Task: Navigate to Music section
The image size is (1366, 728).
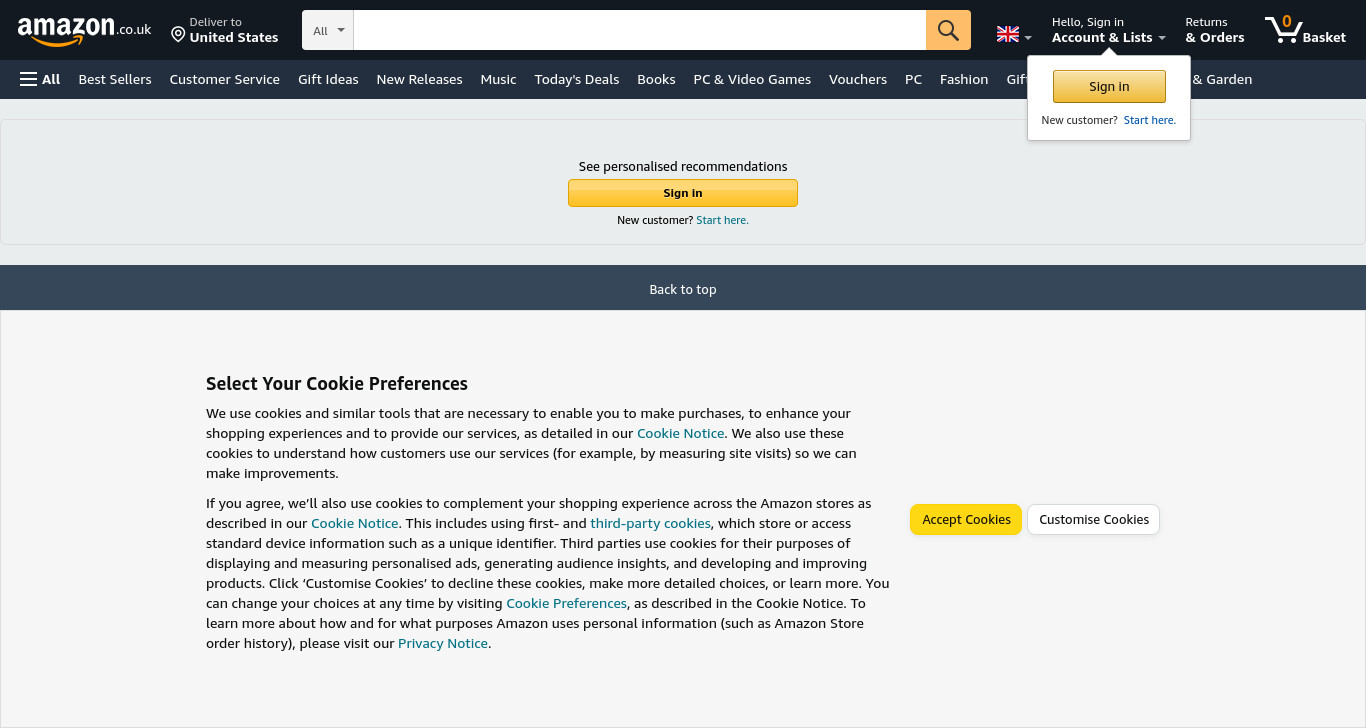Action: [498, 79]
